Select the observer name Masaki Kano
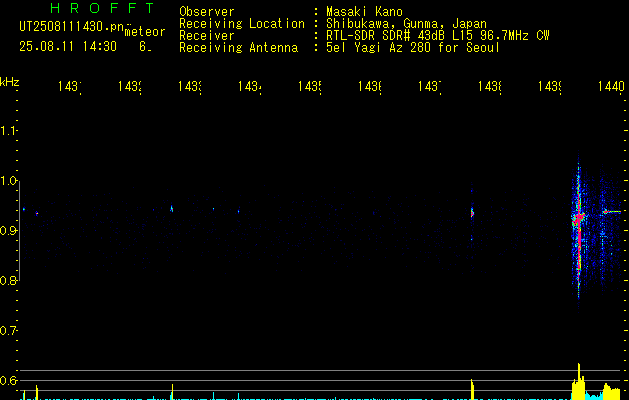Image resolution: width=629 pixels, height=400 pixels. click(364, 12)
